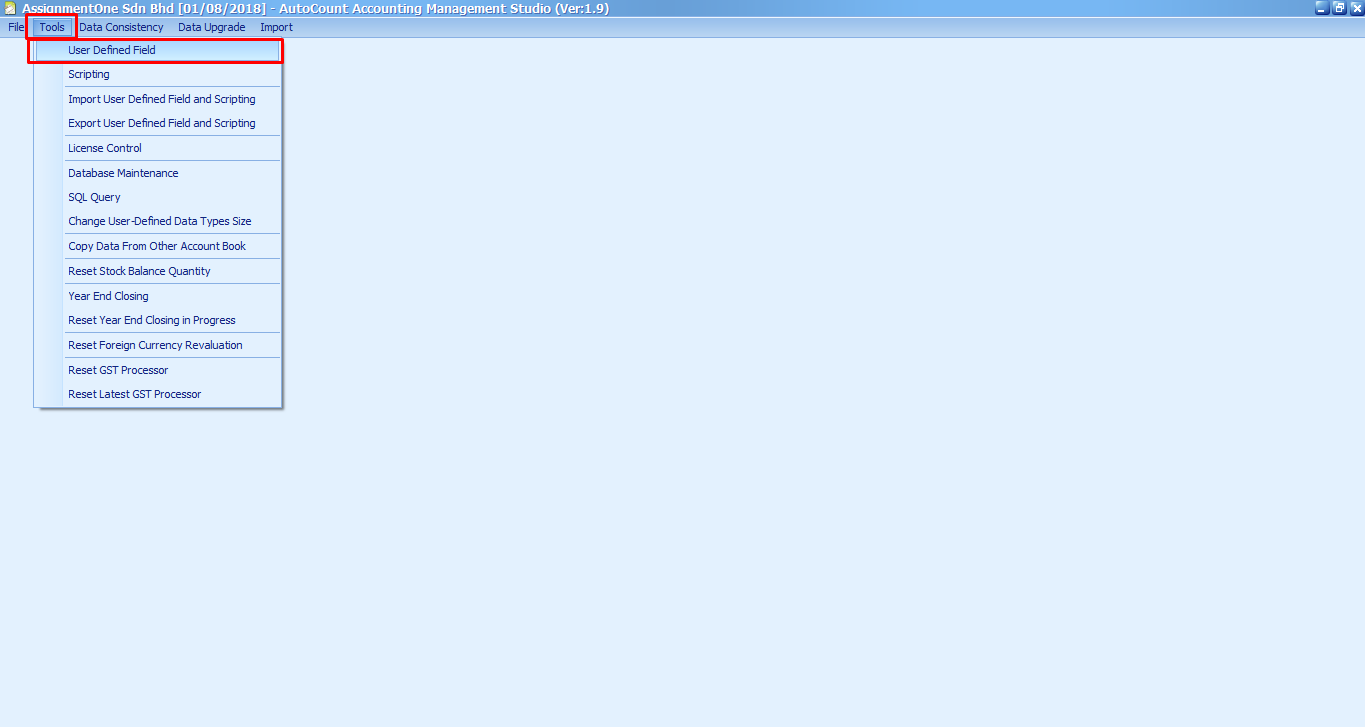Select the Scripting menu entry
The width and height of the screenshot is (1365, 727).
pyautogui.click(x=158, y=74)
